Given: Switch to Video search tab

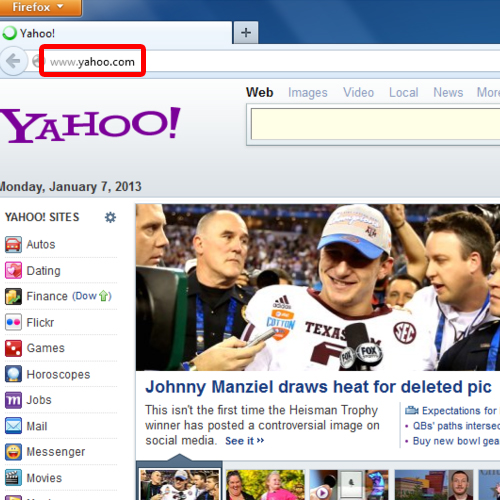Looking at the screenshot, I should click(359, 92).
